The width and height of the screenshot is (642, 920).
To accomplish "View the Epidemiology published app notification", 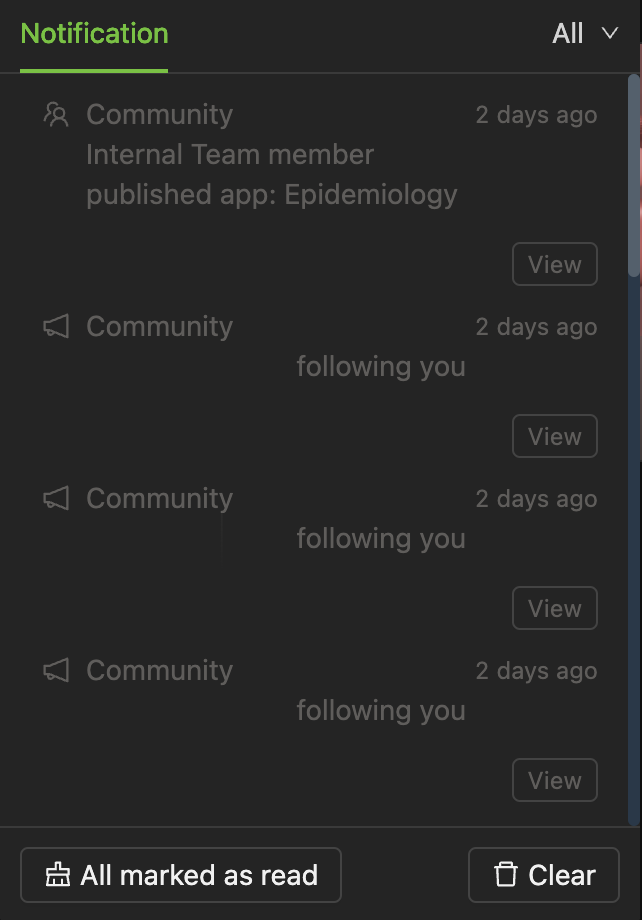I will point(554,265).
